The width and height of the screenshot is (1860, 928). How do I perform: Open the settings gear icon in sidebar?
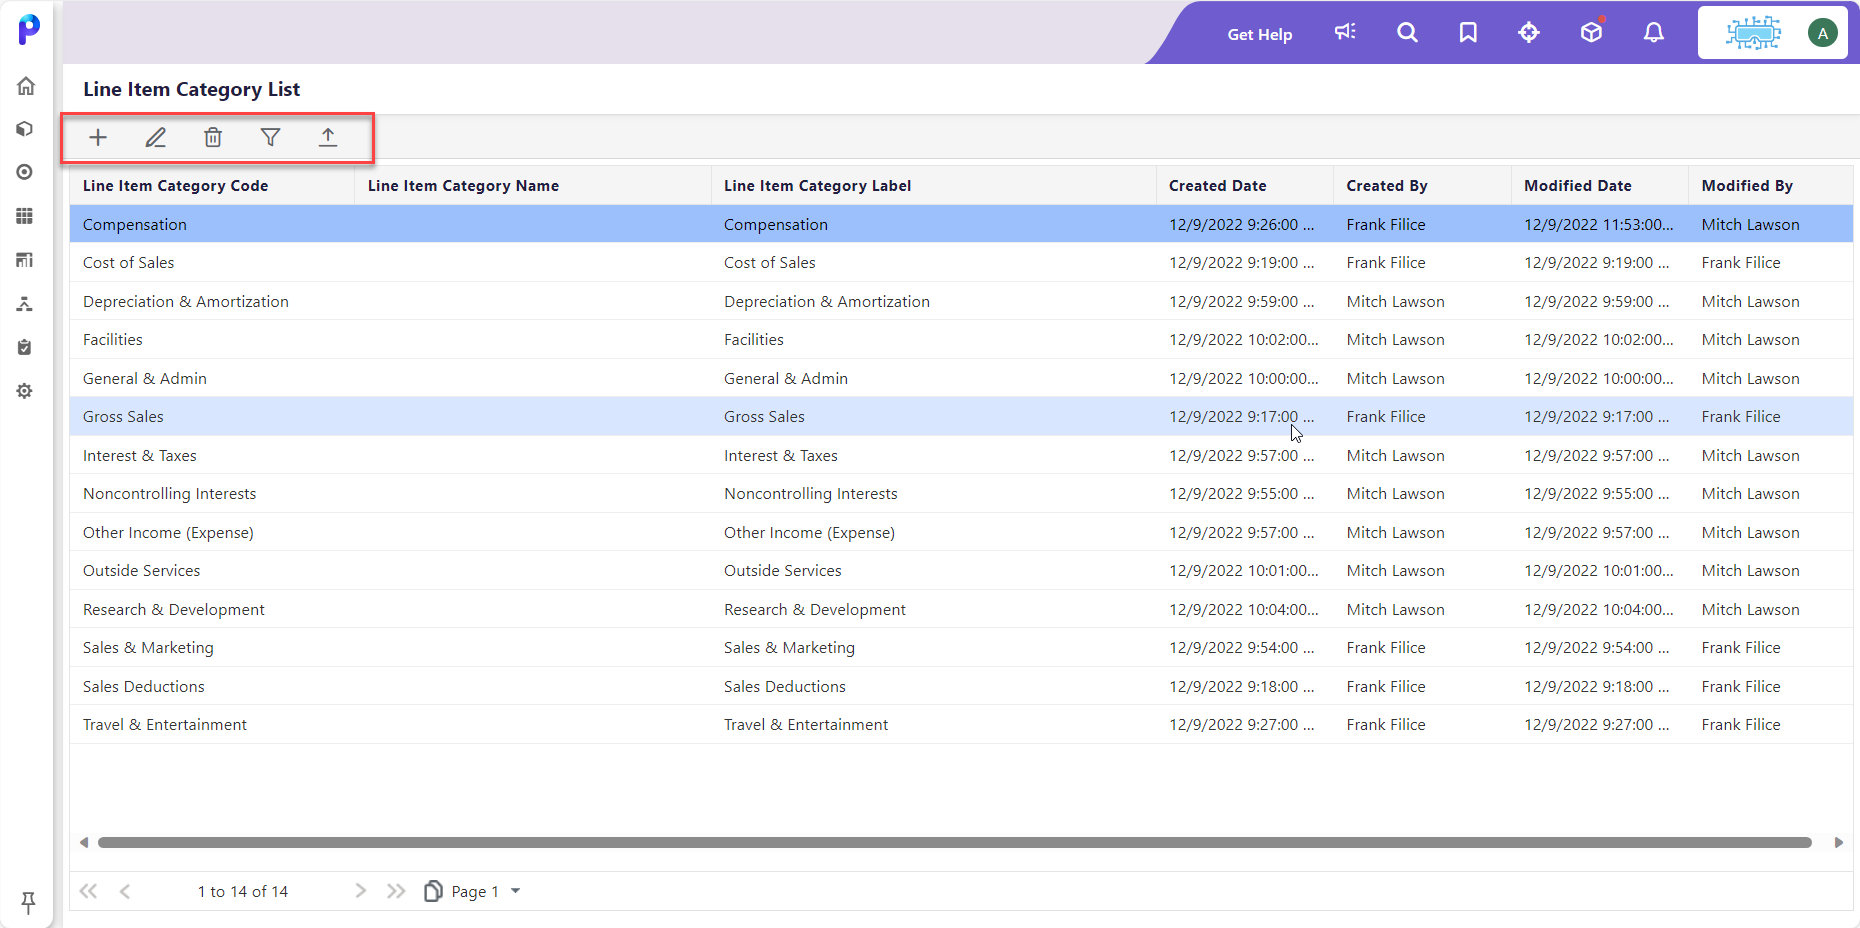click(25, 391)
